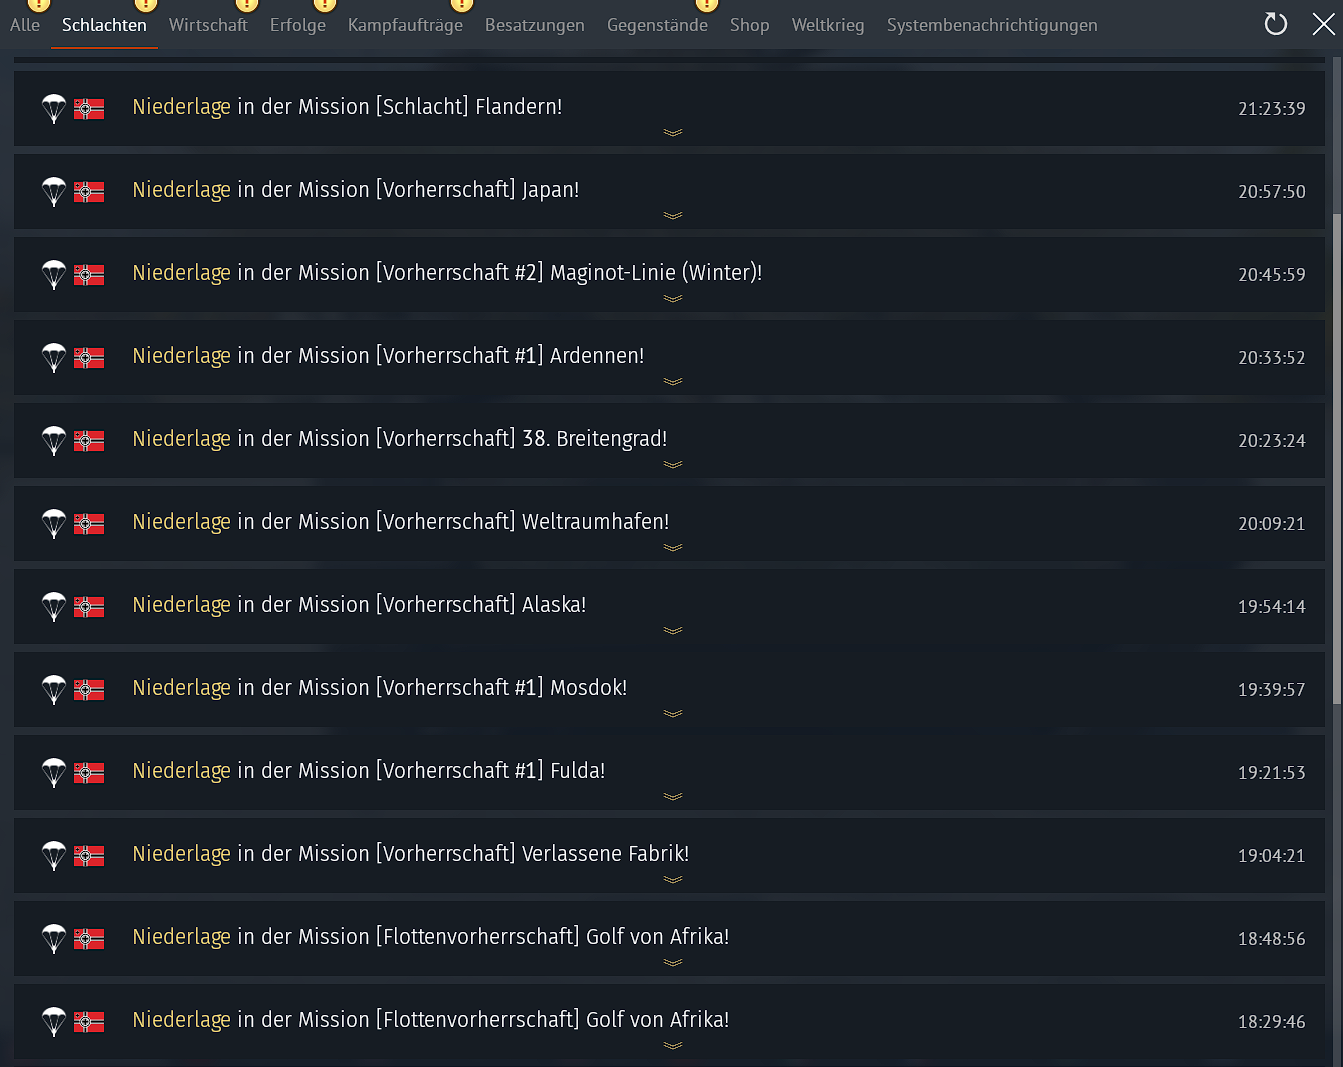Image resolution: width=1343 pixels, height=1067 pixels.
Task: Open the Wirtschaft tab
Action: click(x=208, y=25)
